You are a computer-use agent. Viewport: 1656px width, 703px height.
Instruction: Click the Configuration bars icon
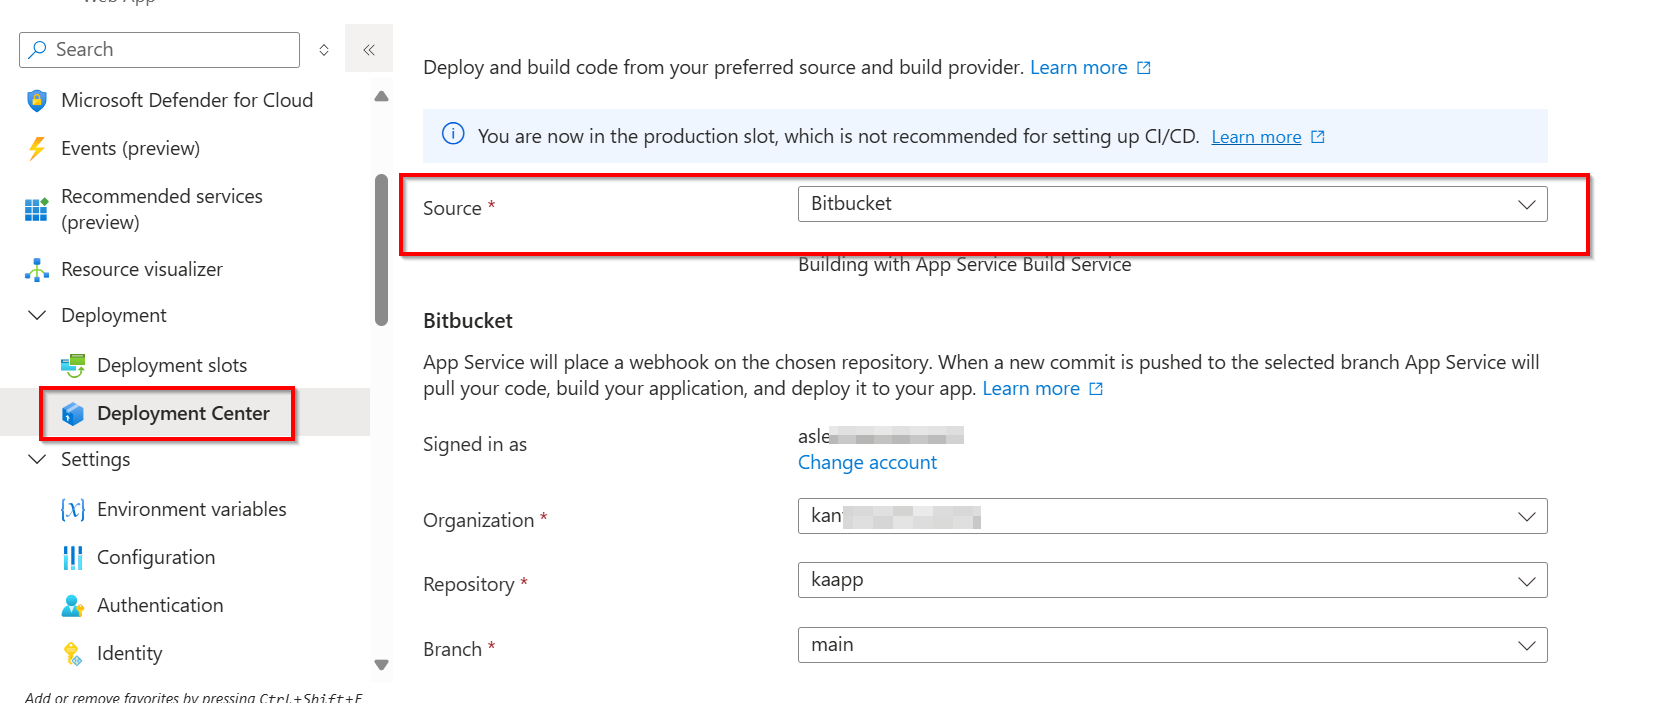click(x=73, y=557)
